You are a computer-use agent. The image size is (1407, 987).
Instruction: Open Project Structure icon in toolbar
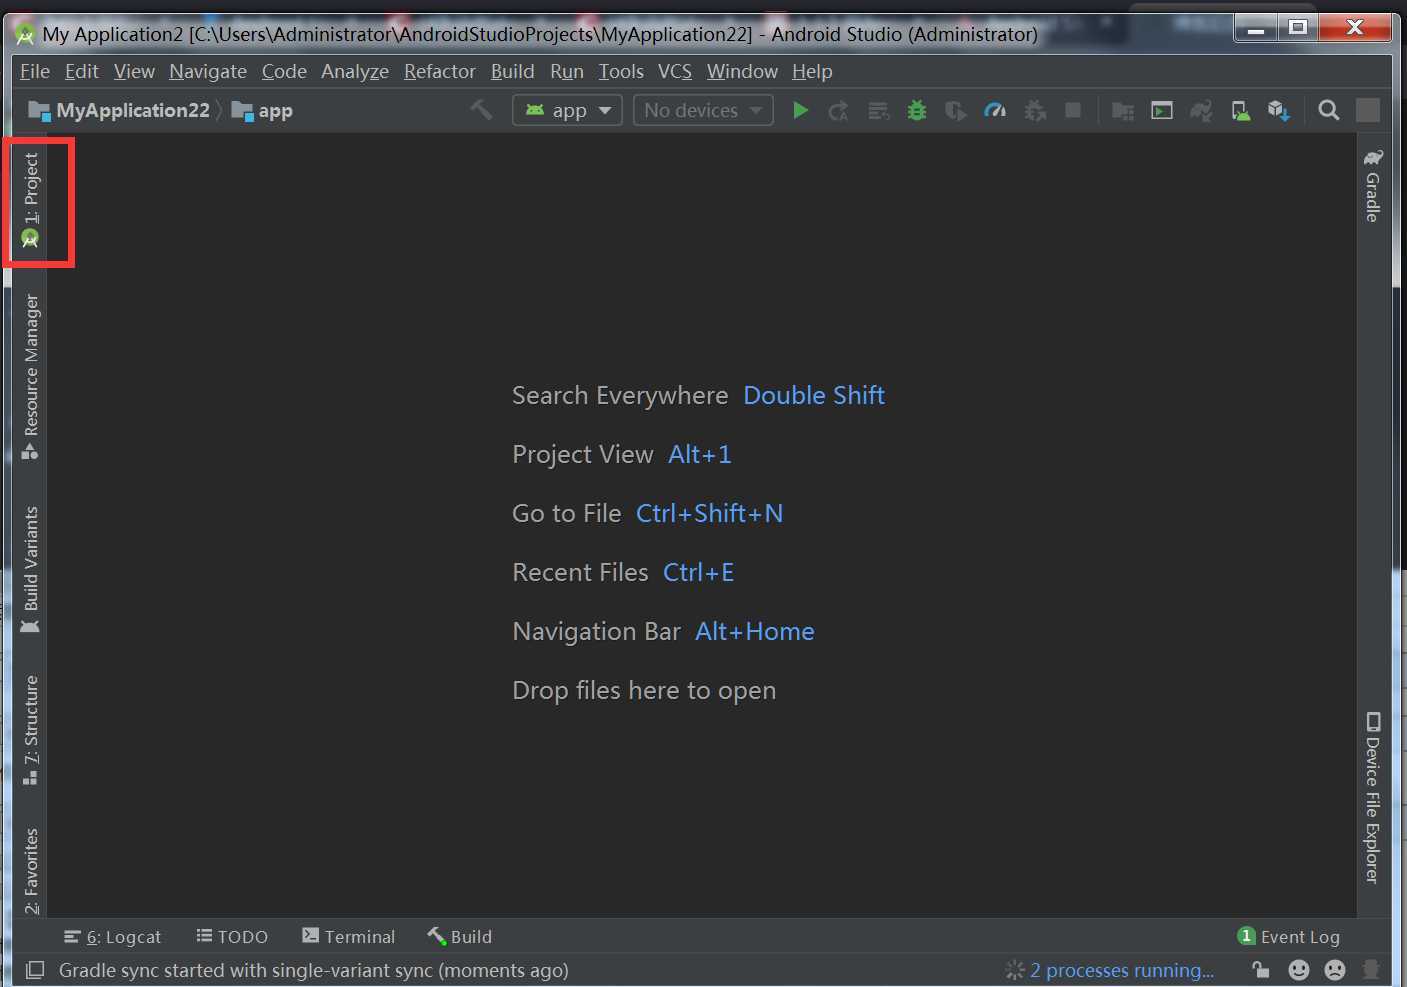(1123, 110)
